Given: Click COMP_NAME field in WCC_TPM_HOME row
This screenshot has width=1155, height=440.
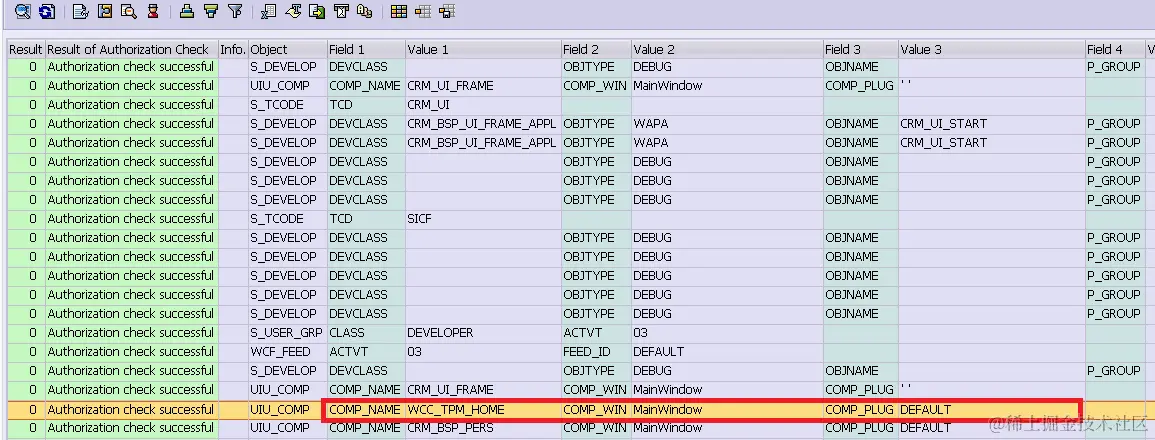Looking at the screenshot, I should [x=366, y=409].
